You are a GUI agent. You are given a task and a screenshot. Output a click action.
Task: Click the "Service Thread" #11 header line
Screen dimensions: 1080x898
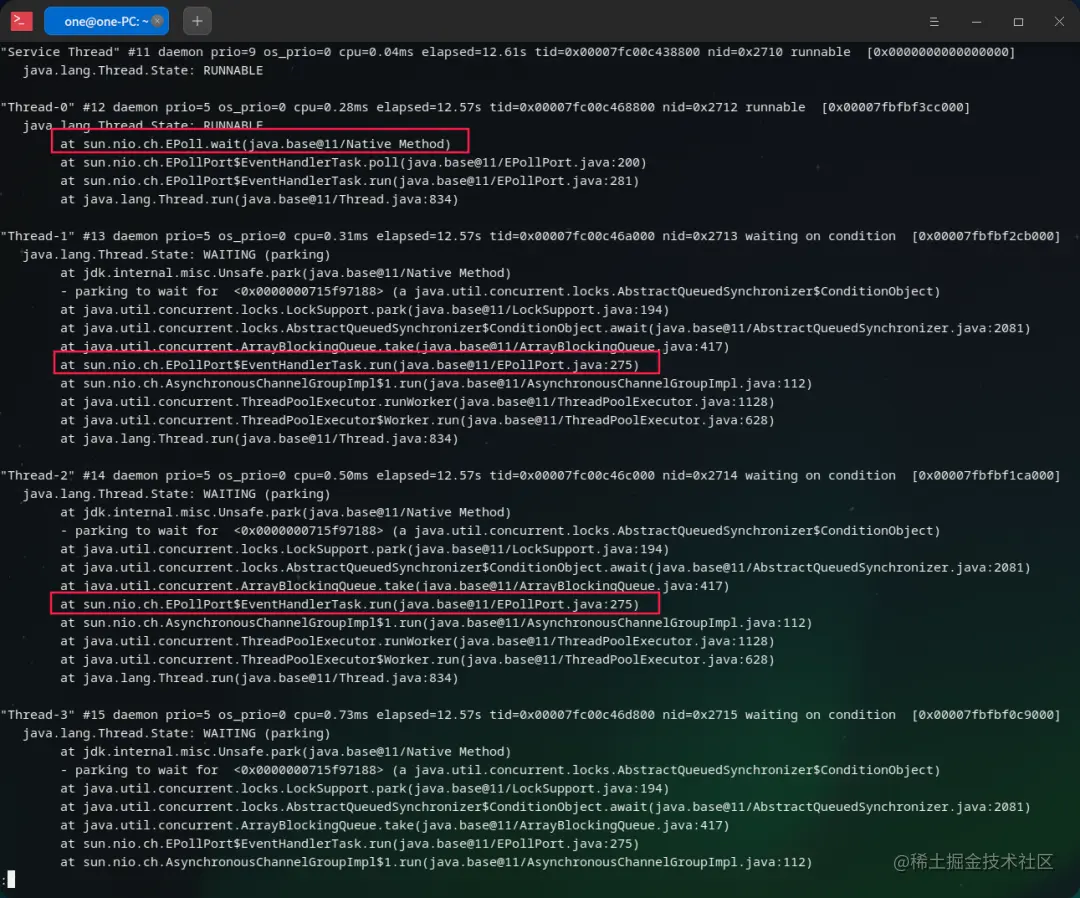tap(508, 52)
